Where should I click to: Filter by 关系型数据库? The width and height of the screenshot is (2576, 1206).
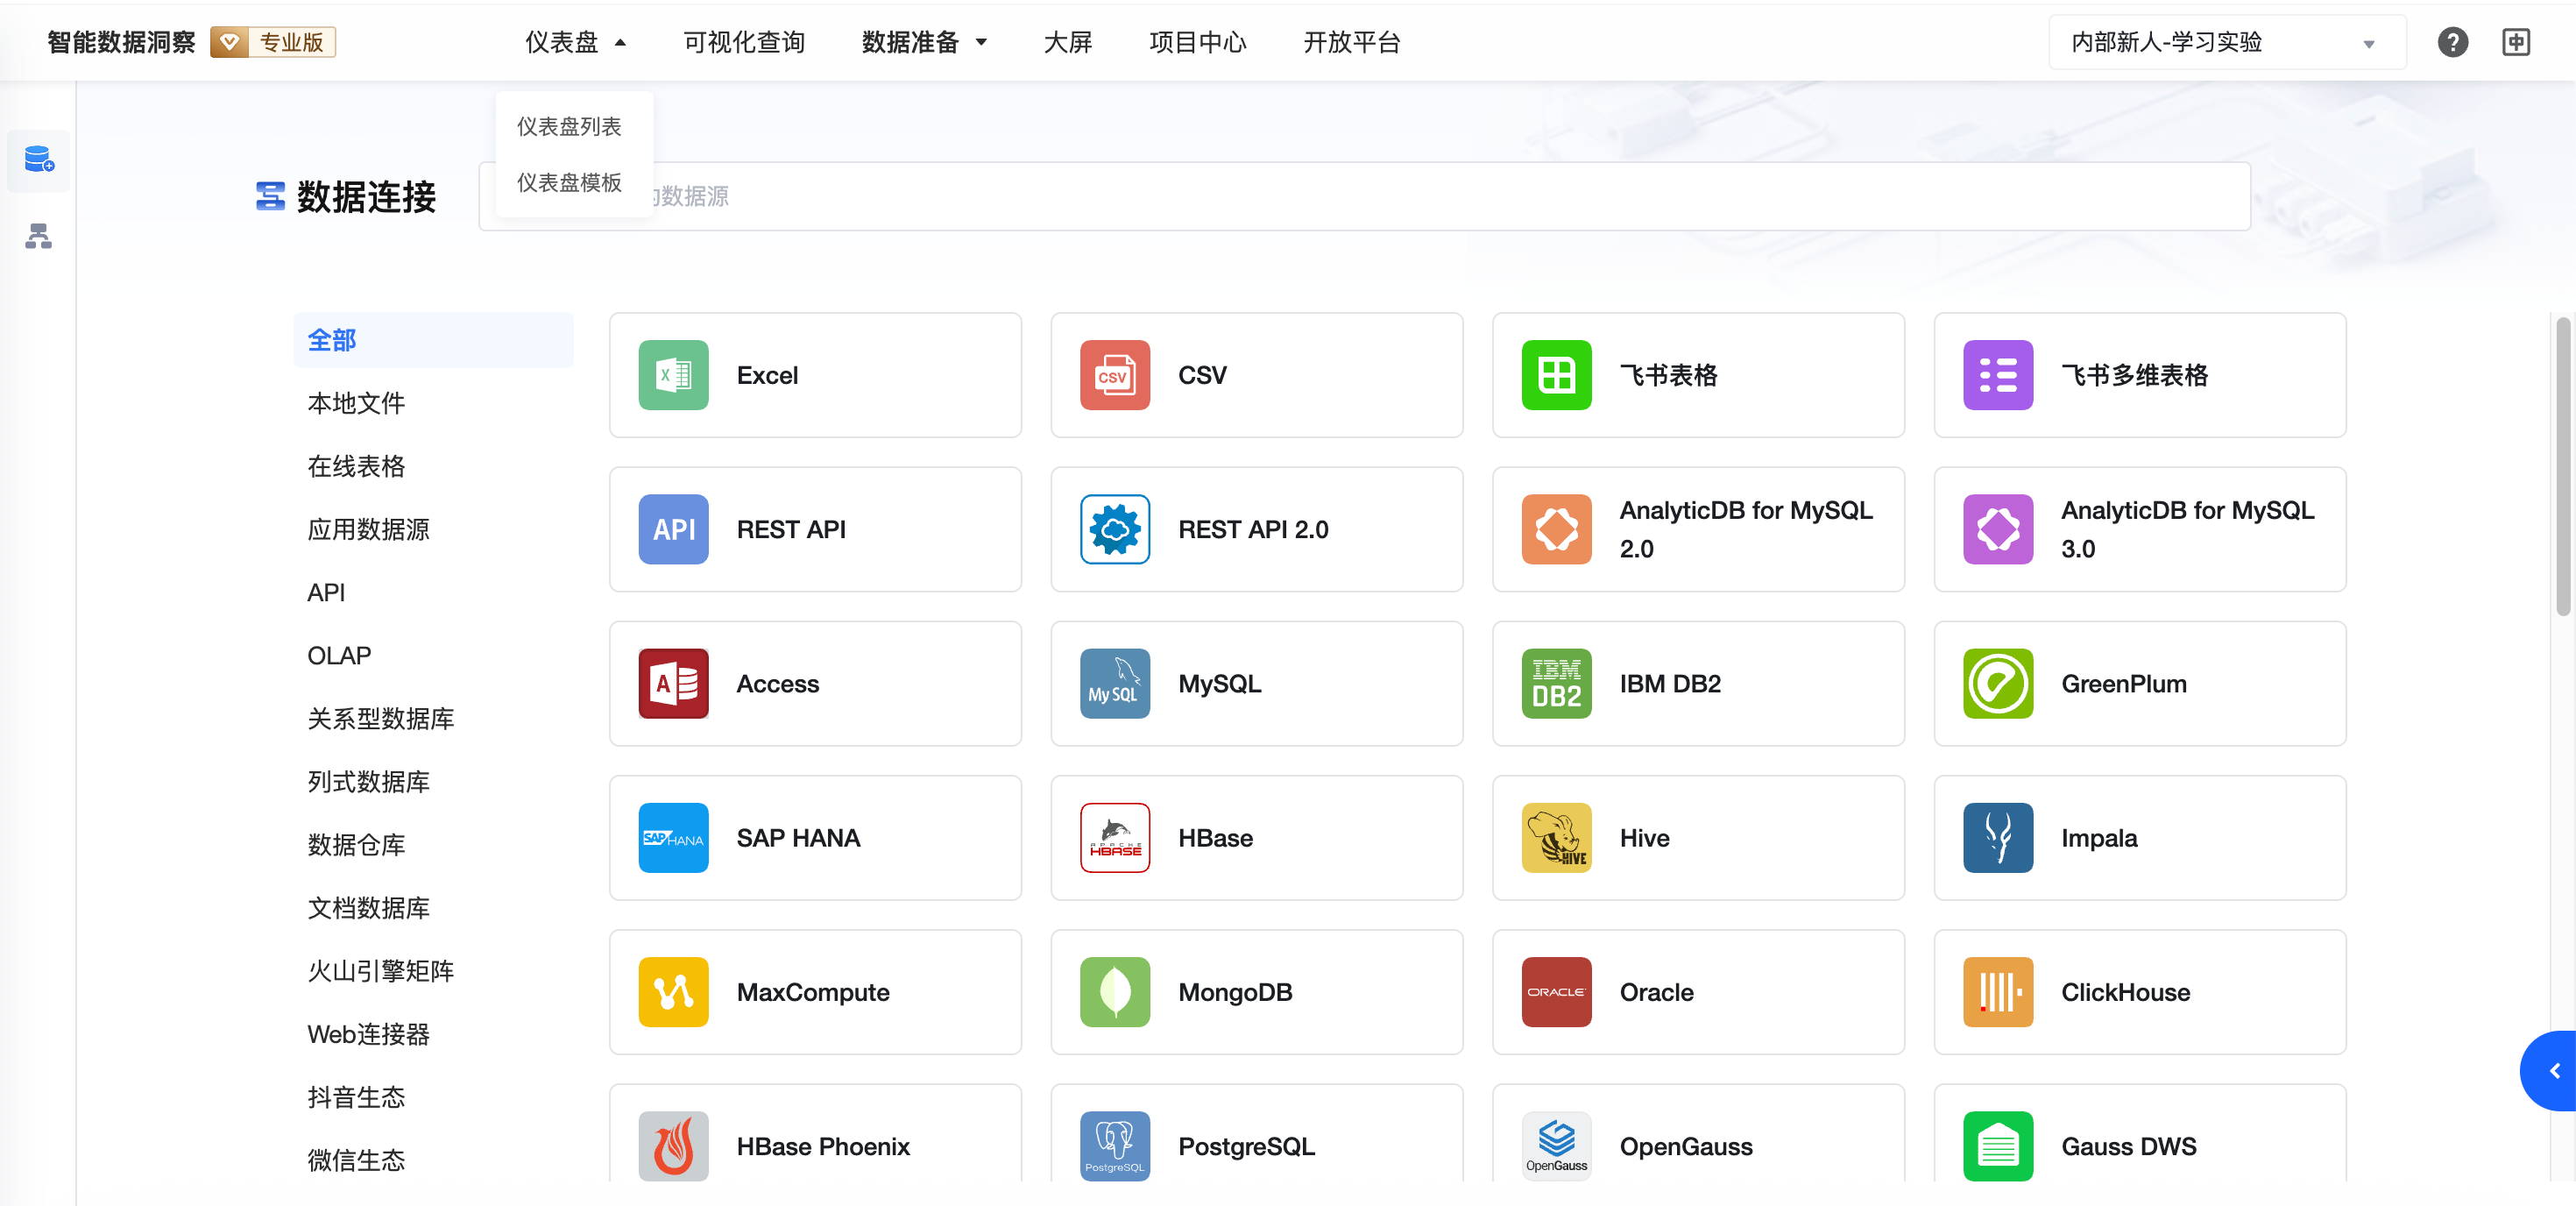380,718
